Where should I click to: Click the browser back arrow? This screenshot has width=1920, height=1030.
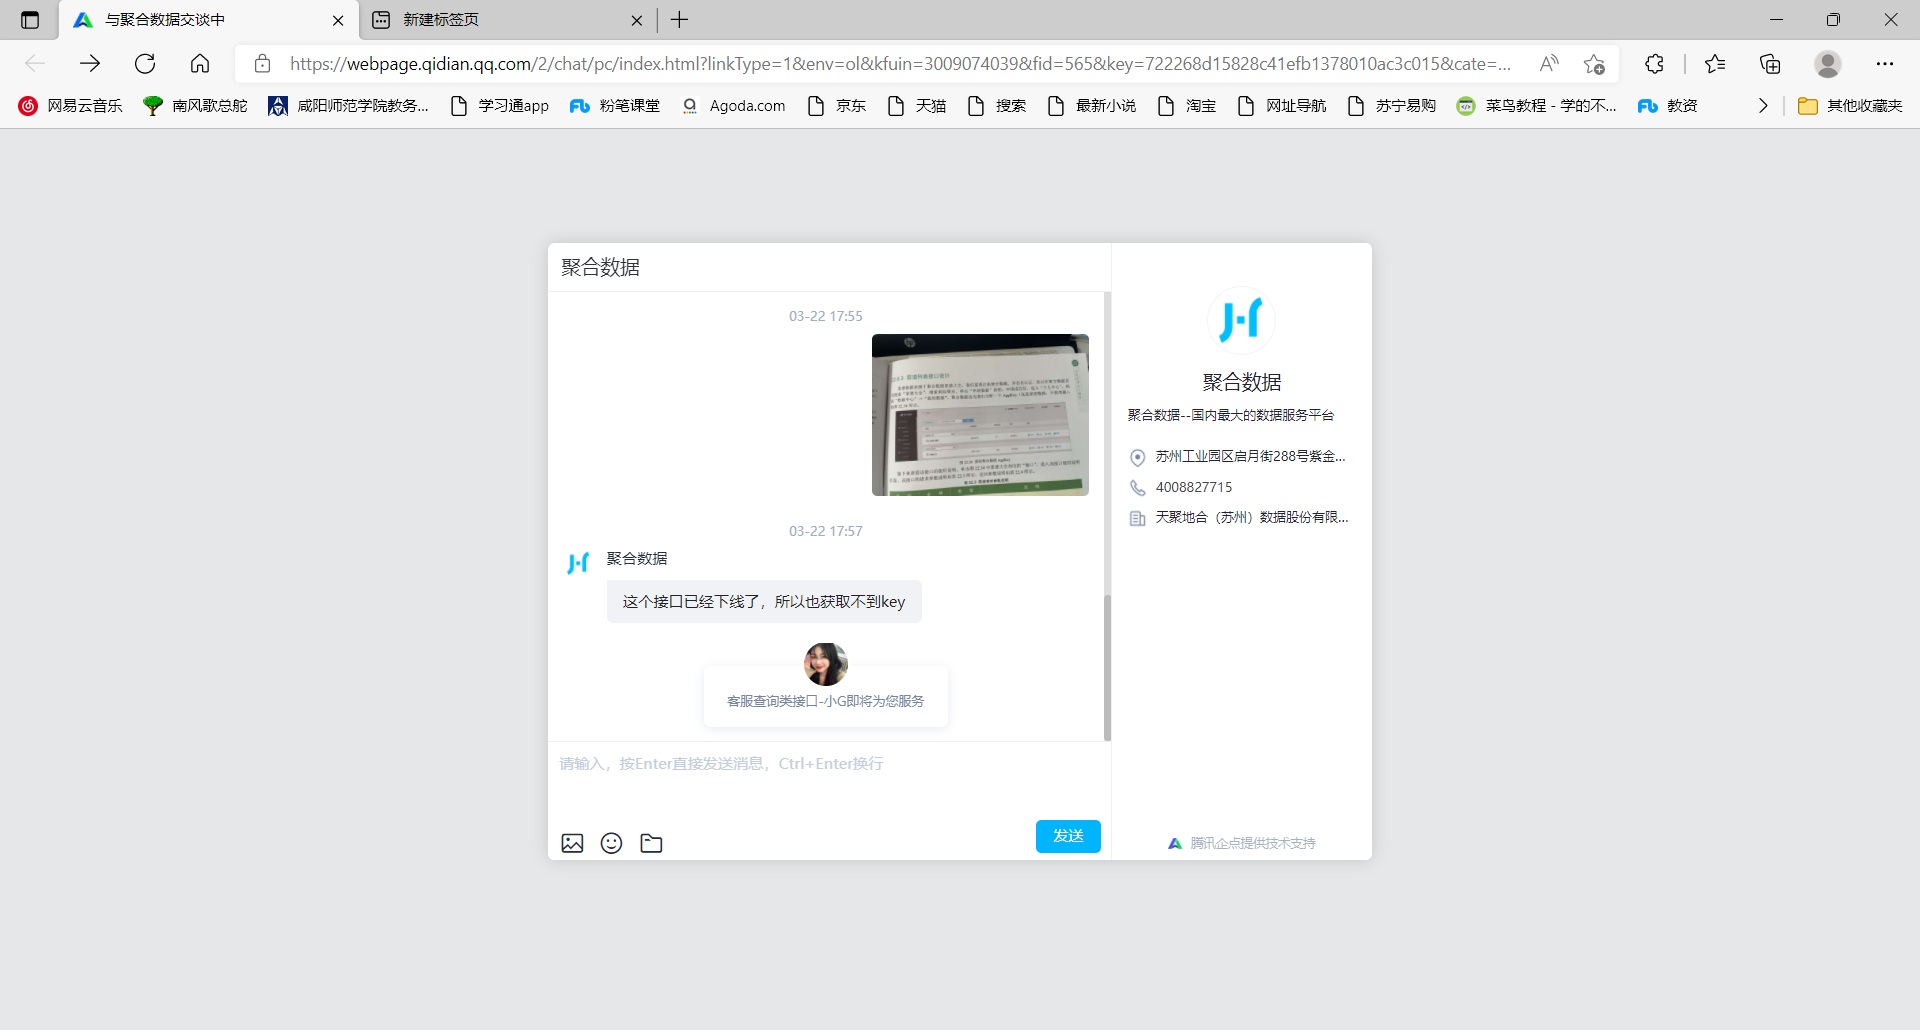[35, 64]
